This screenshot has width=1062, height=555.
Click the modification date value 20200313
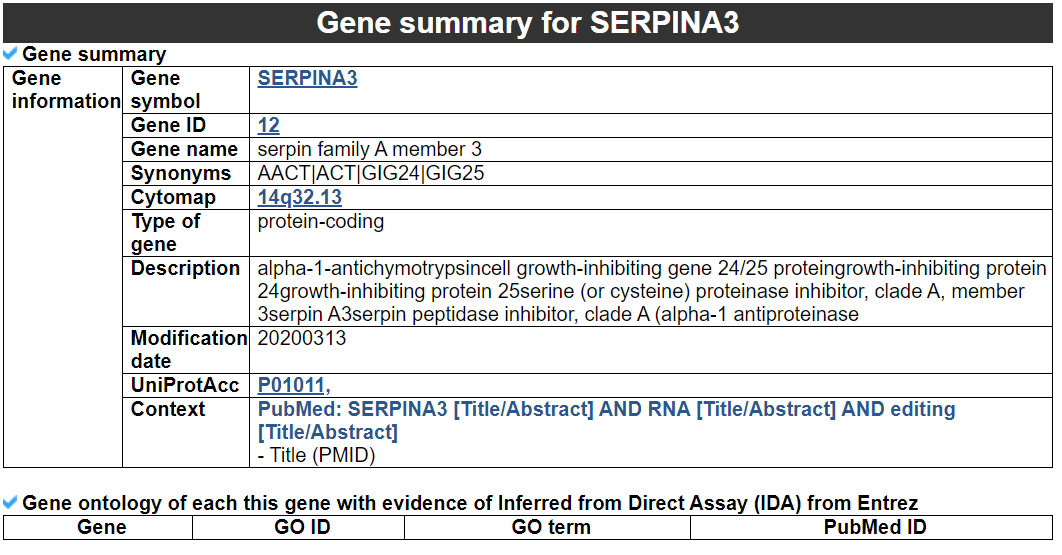tap(302, 338)
